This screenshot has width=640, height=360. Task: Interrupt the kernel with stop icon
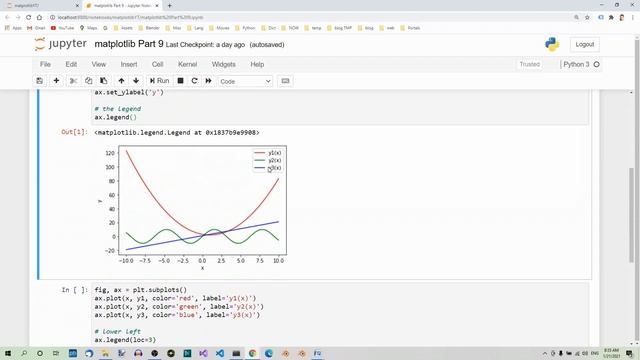180,81
